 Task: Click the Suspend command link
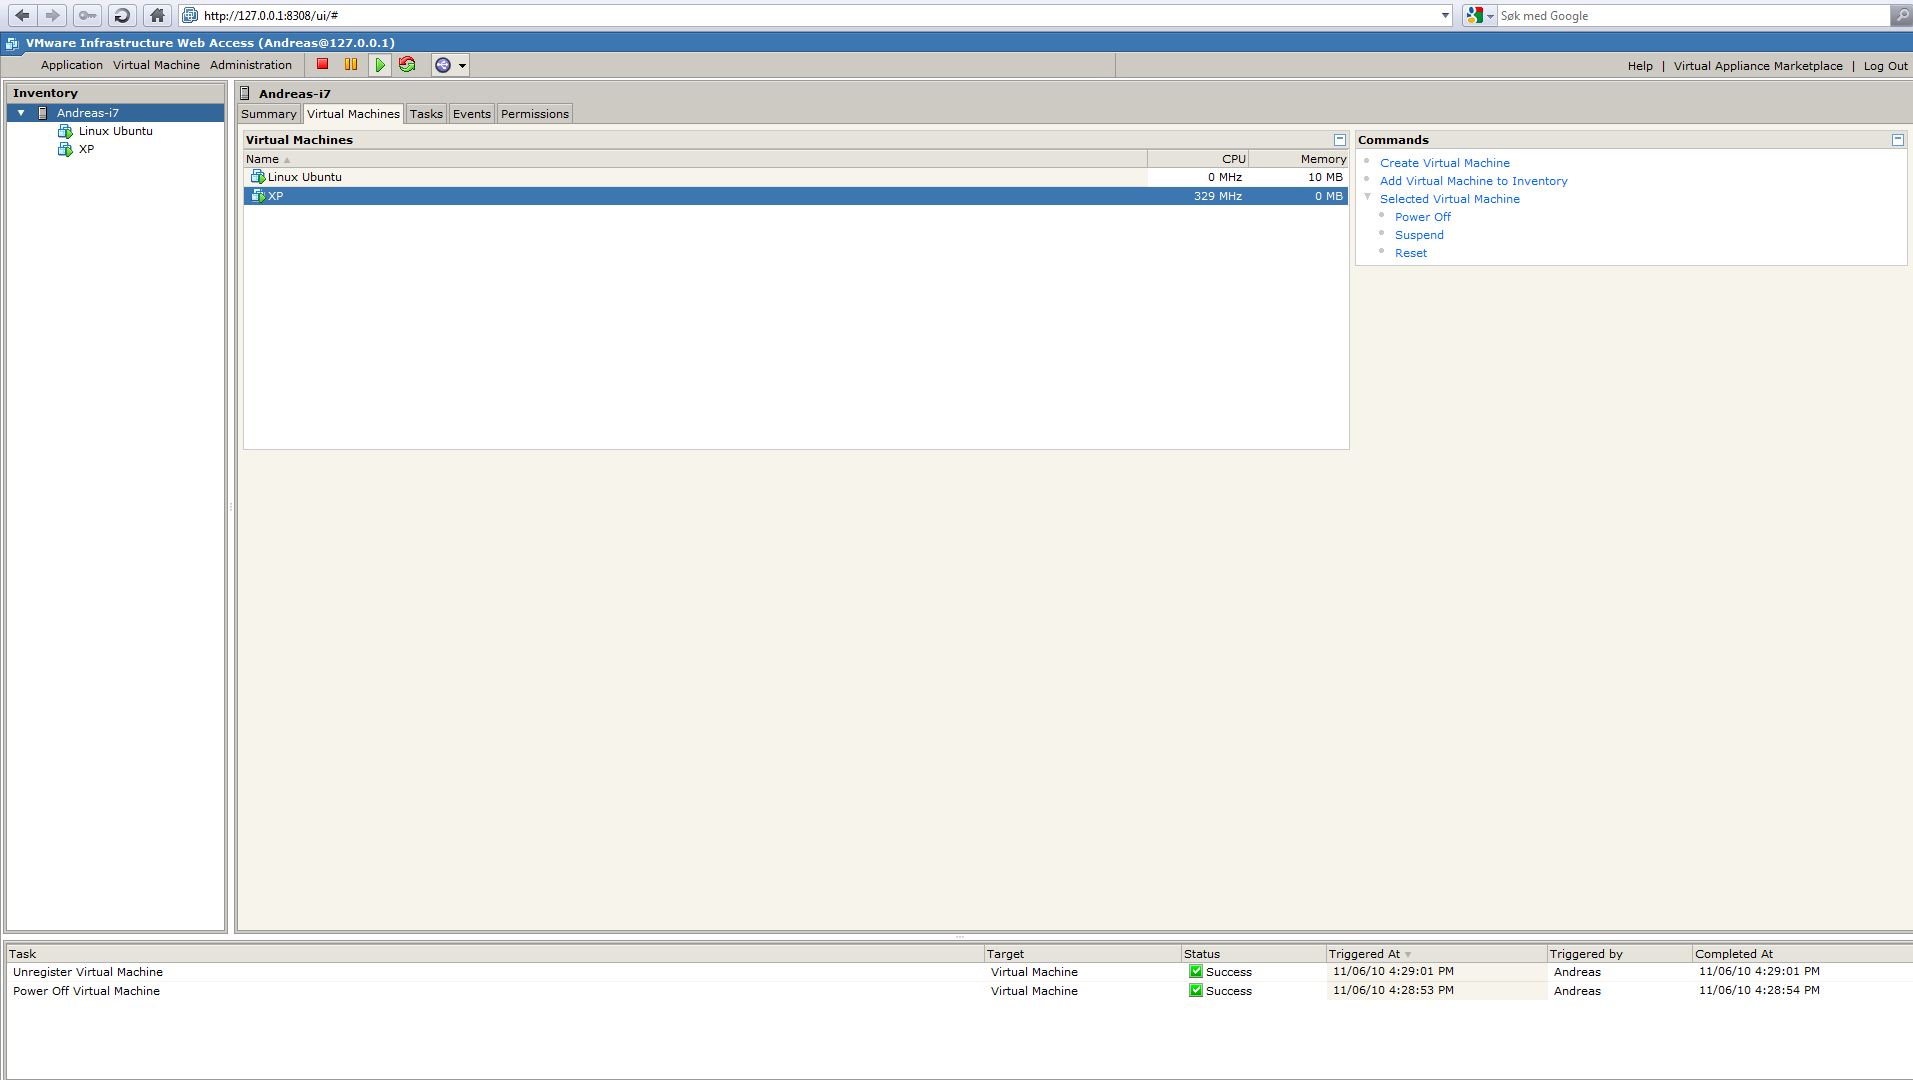point(1419,235)
